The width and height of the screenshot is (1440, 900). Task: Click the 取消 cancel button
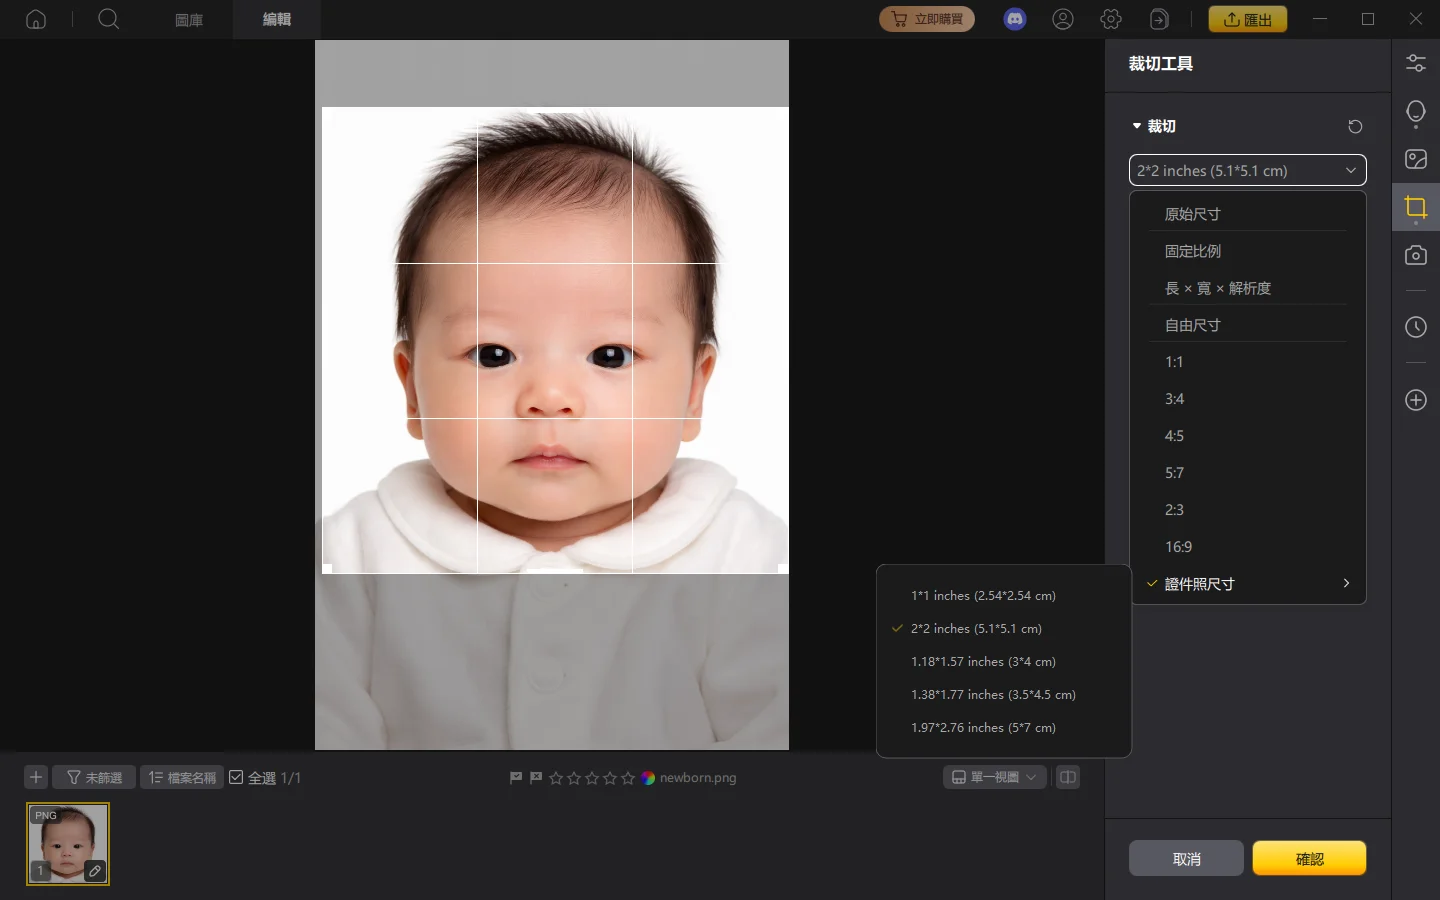pyautogui.click(x=1186, y=859)
